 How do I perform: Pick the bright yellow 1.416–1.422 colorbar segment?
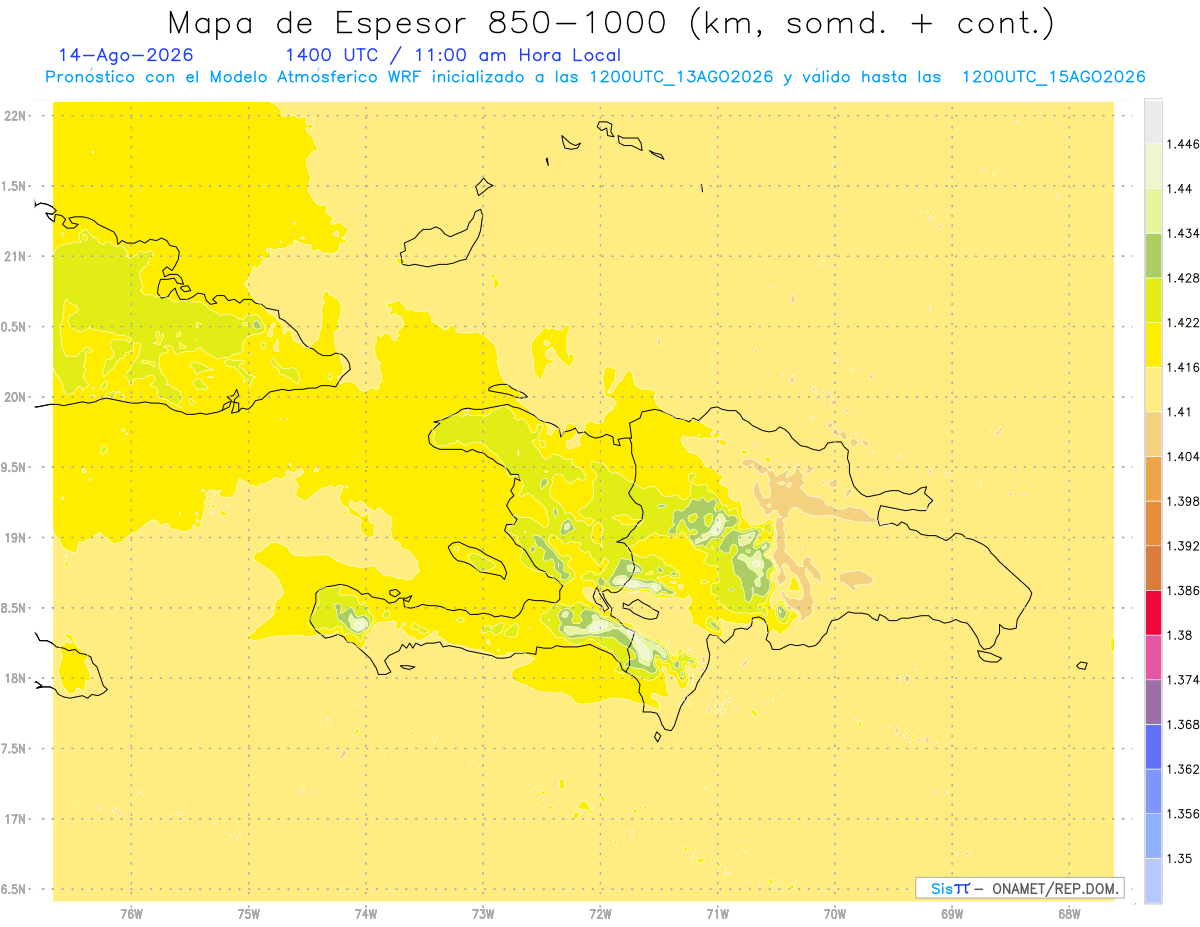pyautogui.click(x=1153, y=345)
